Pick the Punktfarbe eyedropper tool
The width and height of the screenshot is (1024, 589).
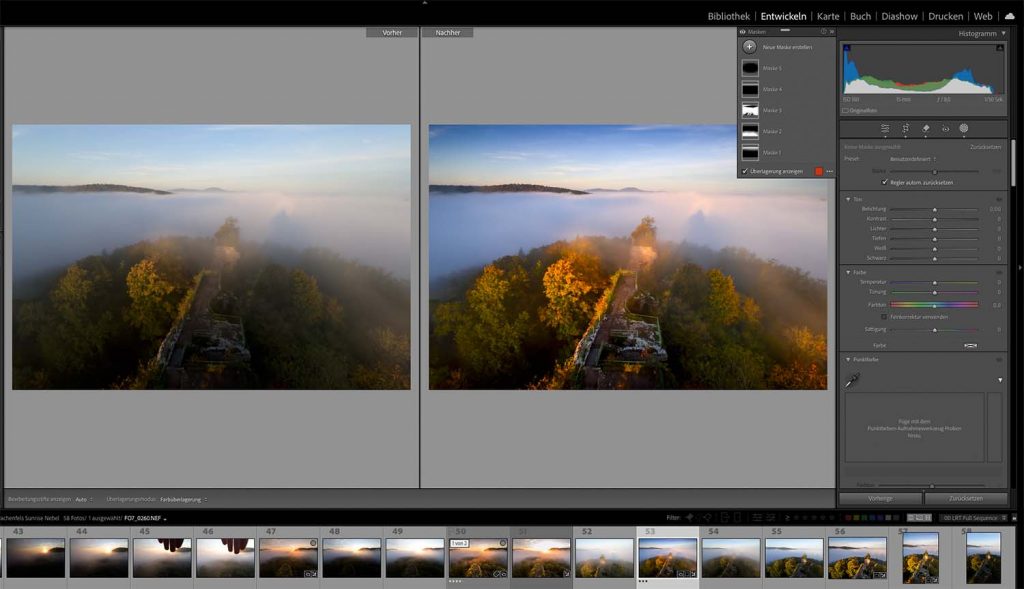pos(853,380)
